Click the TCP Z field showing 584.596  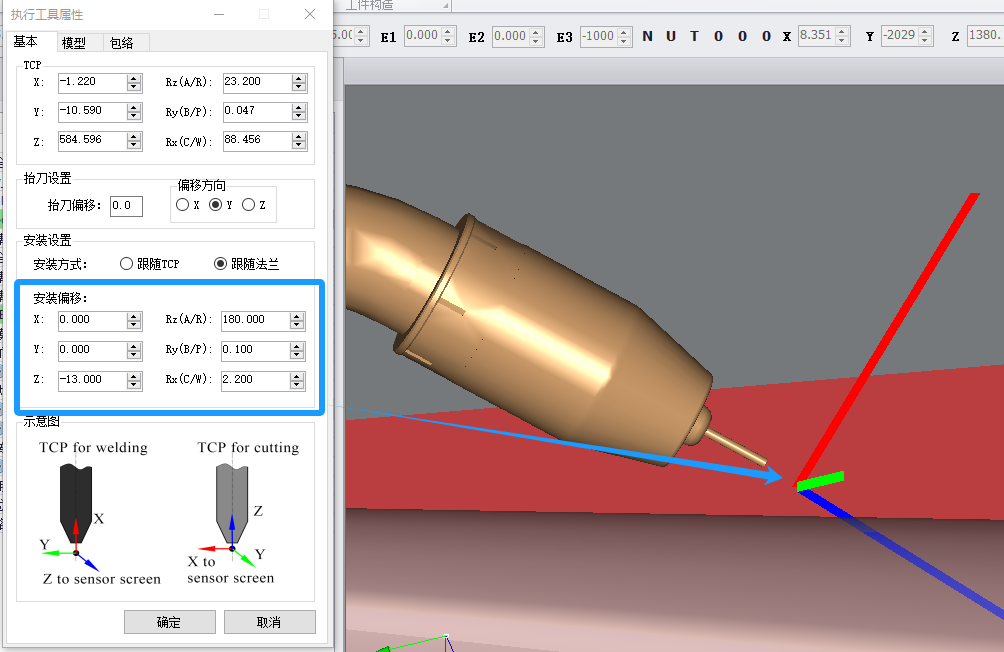(x=92, y=140)
